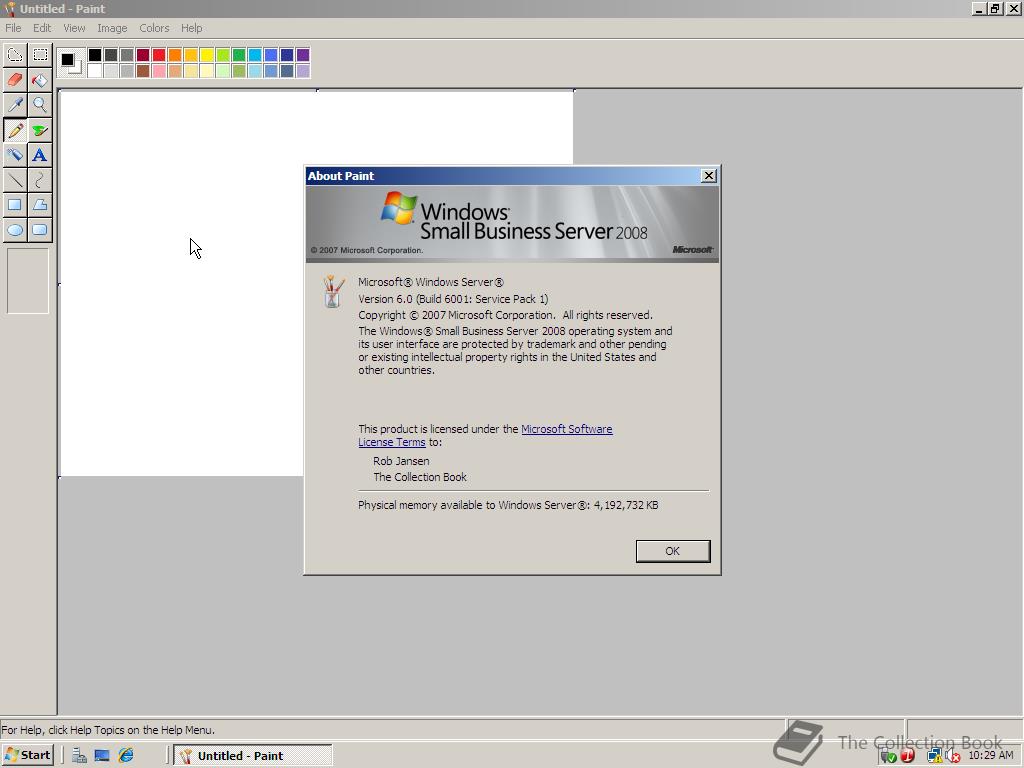Pick the dark green palette swatch

[x=239, y=55]
